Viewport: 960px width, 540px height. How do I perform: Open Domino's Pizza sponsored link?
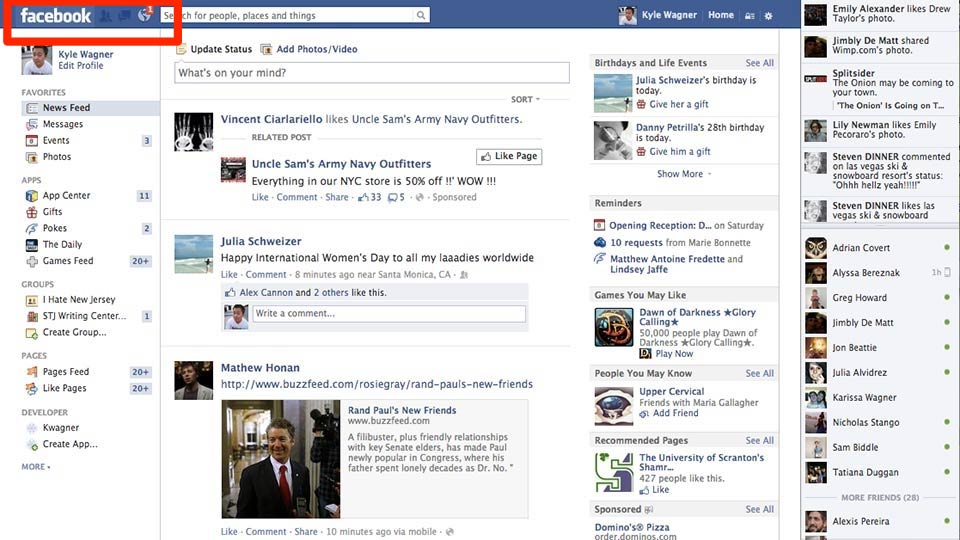point(632,527)
